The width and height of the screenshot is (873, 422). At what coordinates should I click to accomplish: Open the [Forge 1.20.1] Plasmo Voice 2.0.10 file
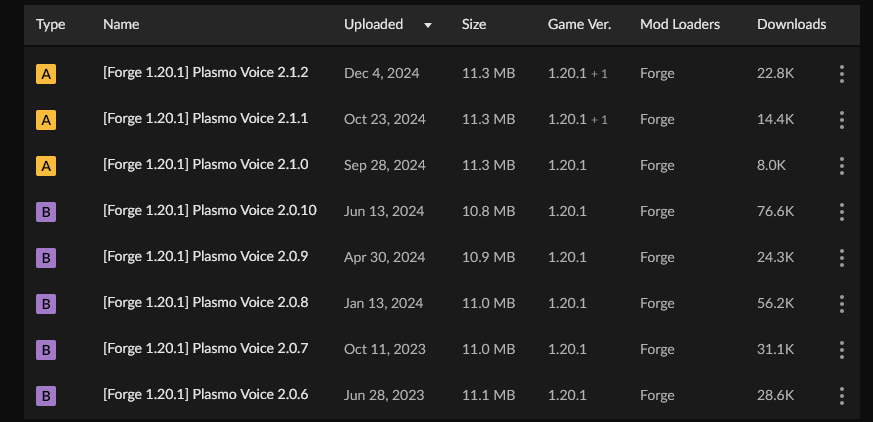(210, 210)
